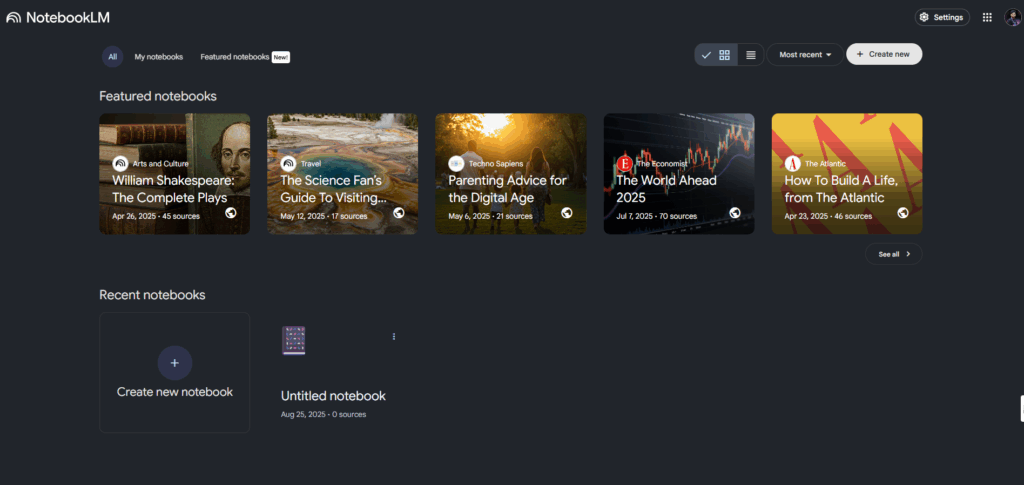Click the Techno Sapiens source icon
This screenshot has width=1024, height=485.
pyautogui.click(x=456, y=164)
